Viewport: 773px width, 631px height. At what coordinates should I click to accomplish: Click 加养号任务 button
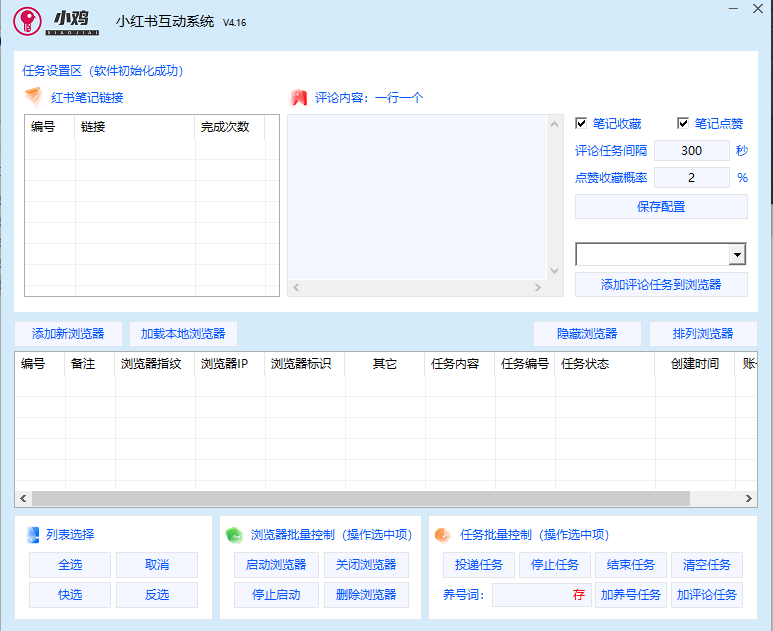click(631, 595)
